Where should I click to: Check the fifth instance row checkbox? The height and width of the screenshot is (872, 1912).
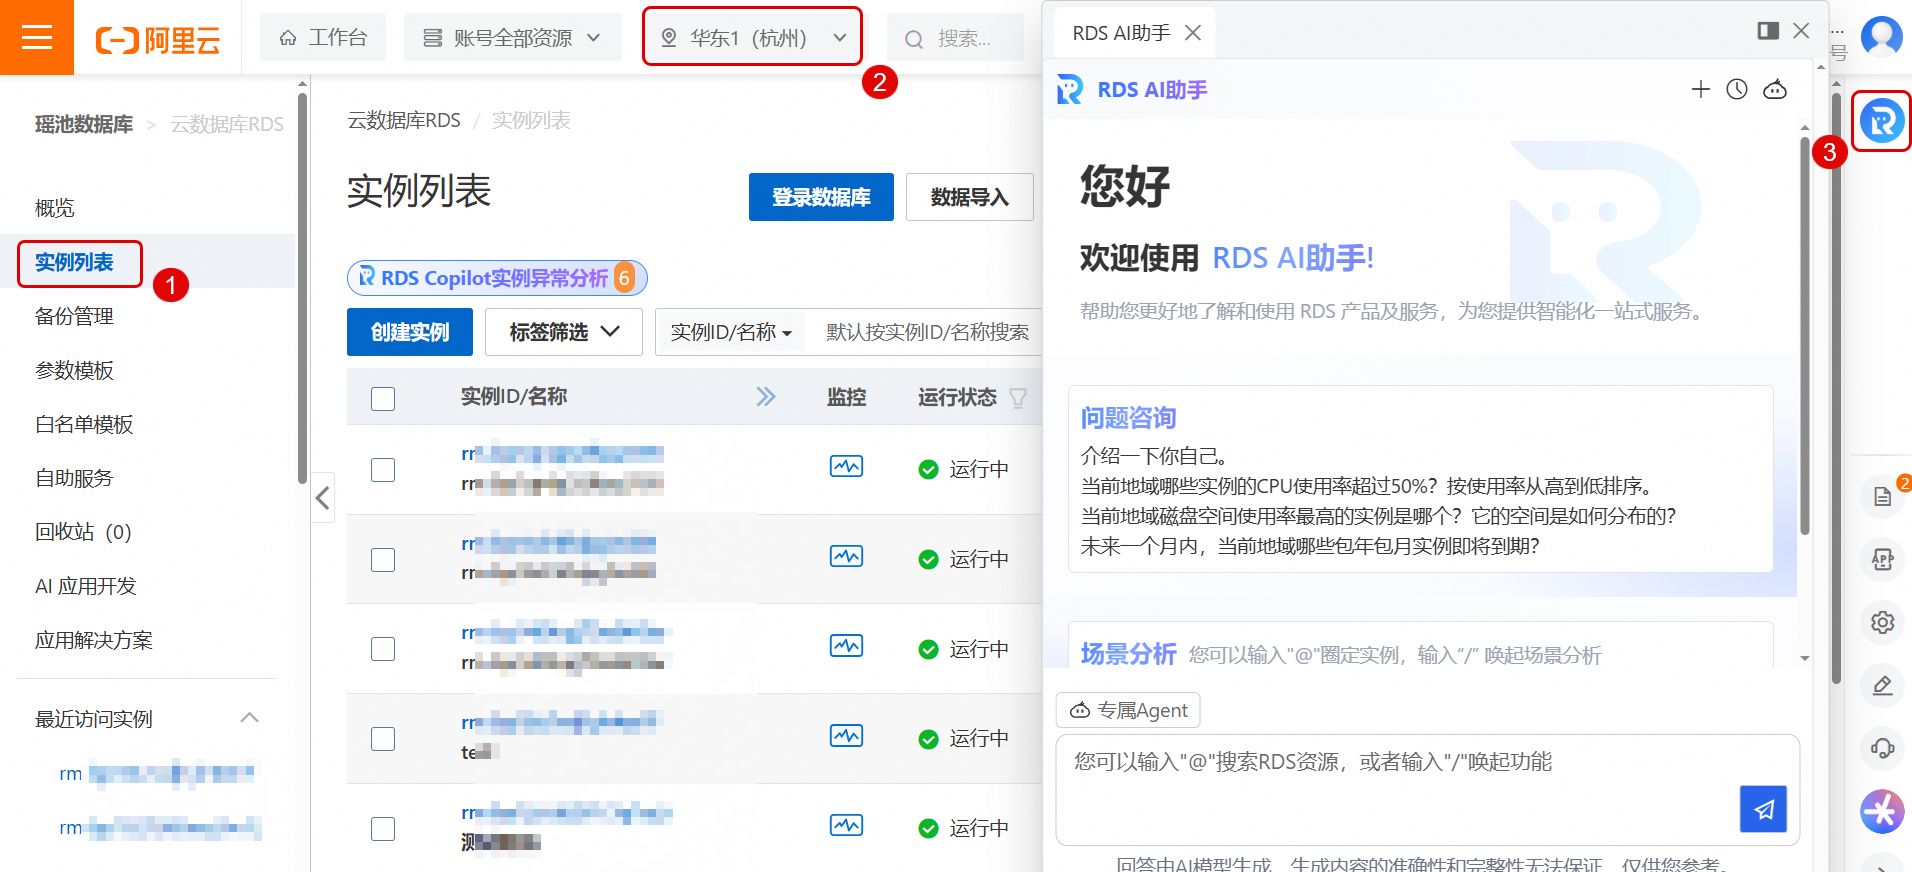tap(383, 829)
